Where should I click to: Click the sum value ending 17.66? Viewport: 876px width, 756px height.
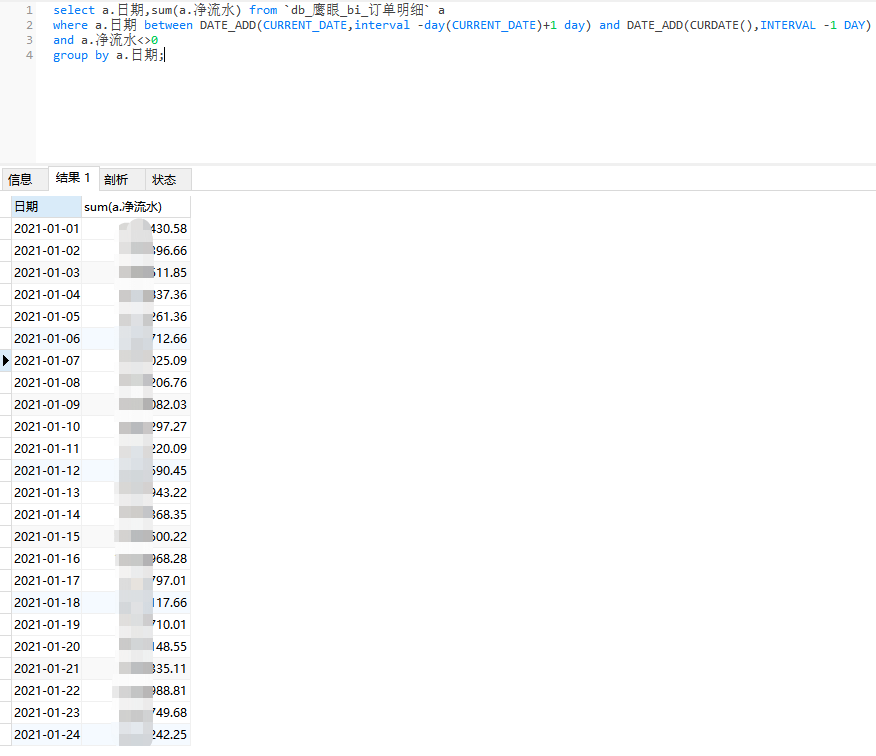(136, 602)
